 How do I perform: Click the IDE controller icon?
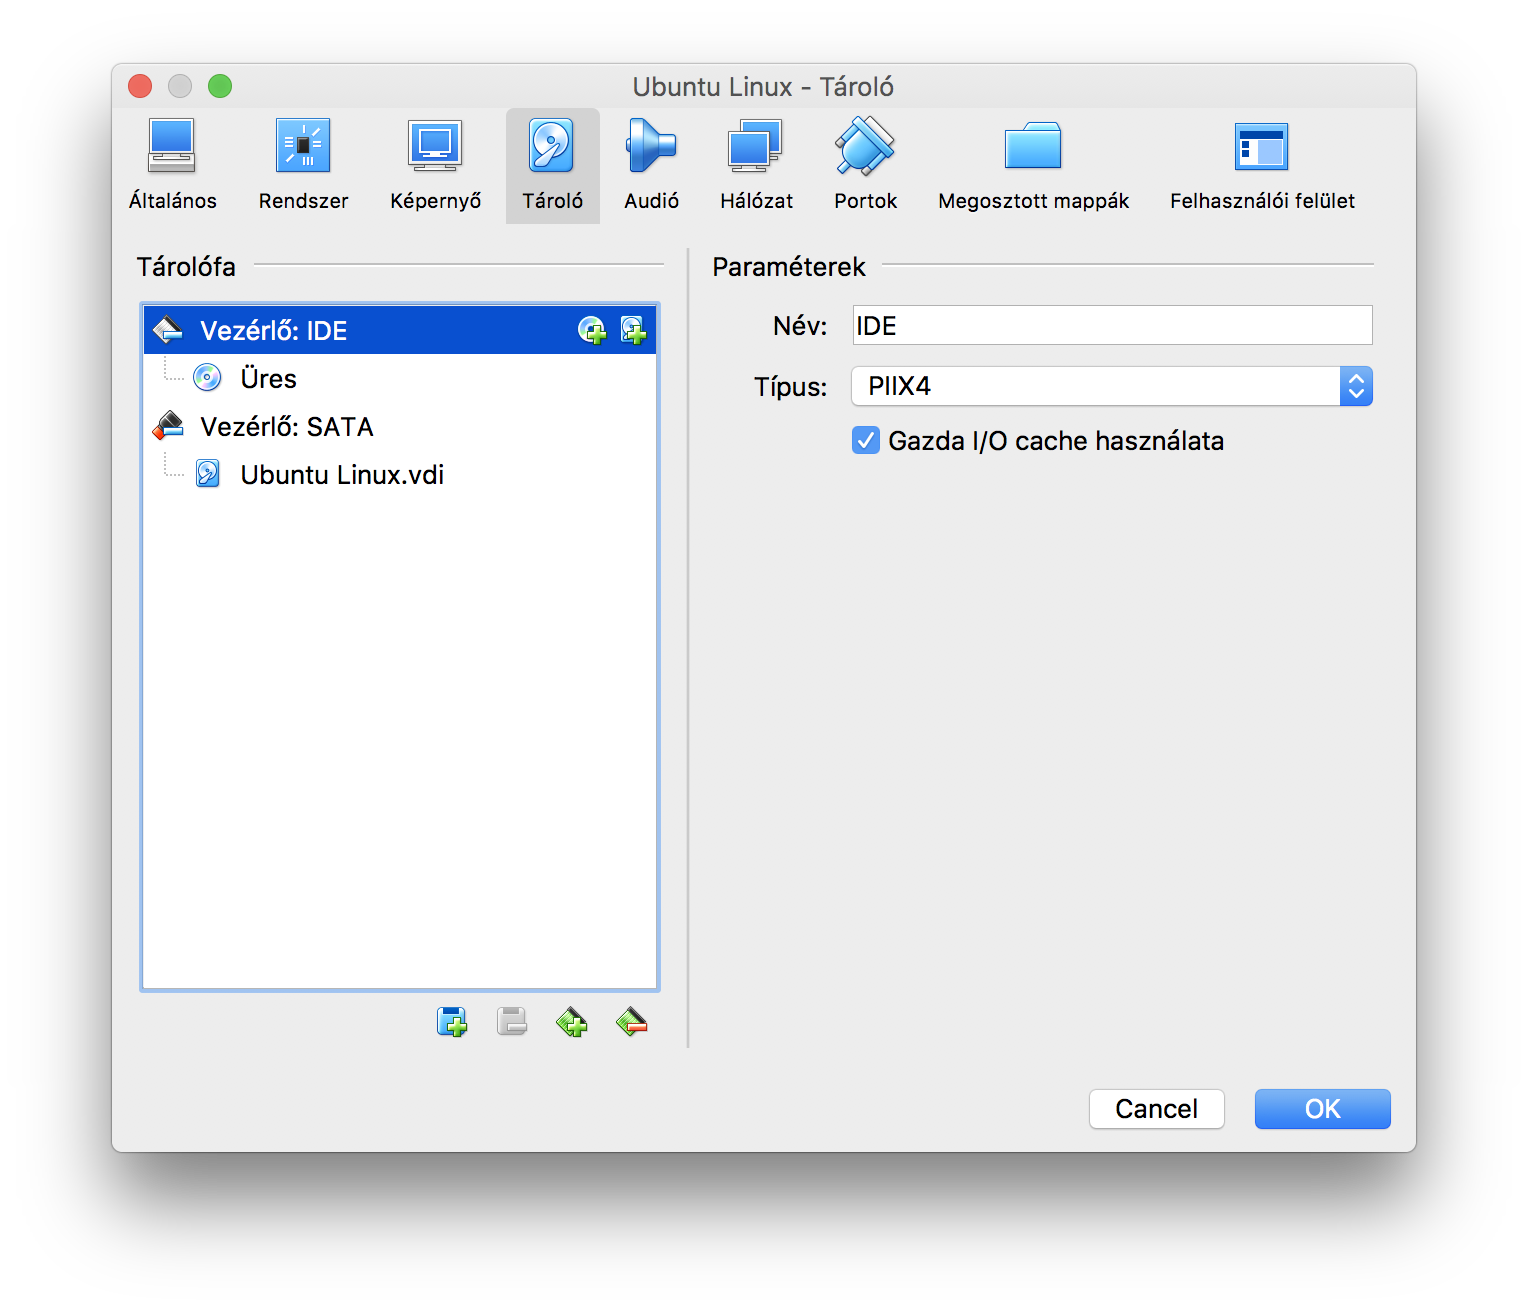pyautogui.click(x=168, y=329)
